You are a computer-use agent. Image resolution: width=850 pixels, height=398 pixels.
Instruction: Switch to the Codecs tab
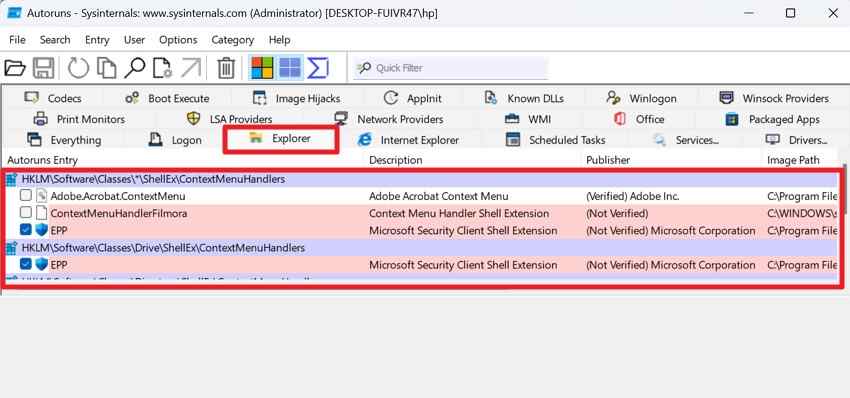(x=53, y=98)
